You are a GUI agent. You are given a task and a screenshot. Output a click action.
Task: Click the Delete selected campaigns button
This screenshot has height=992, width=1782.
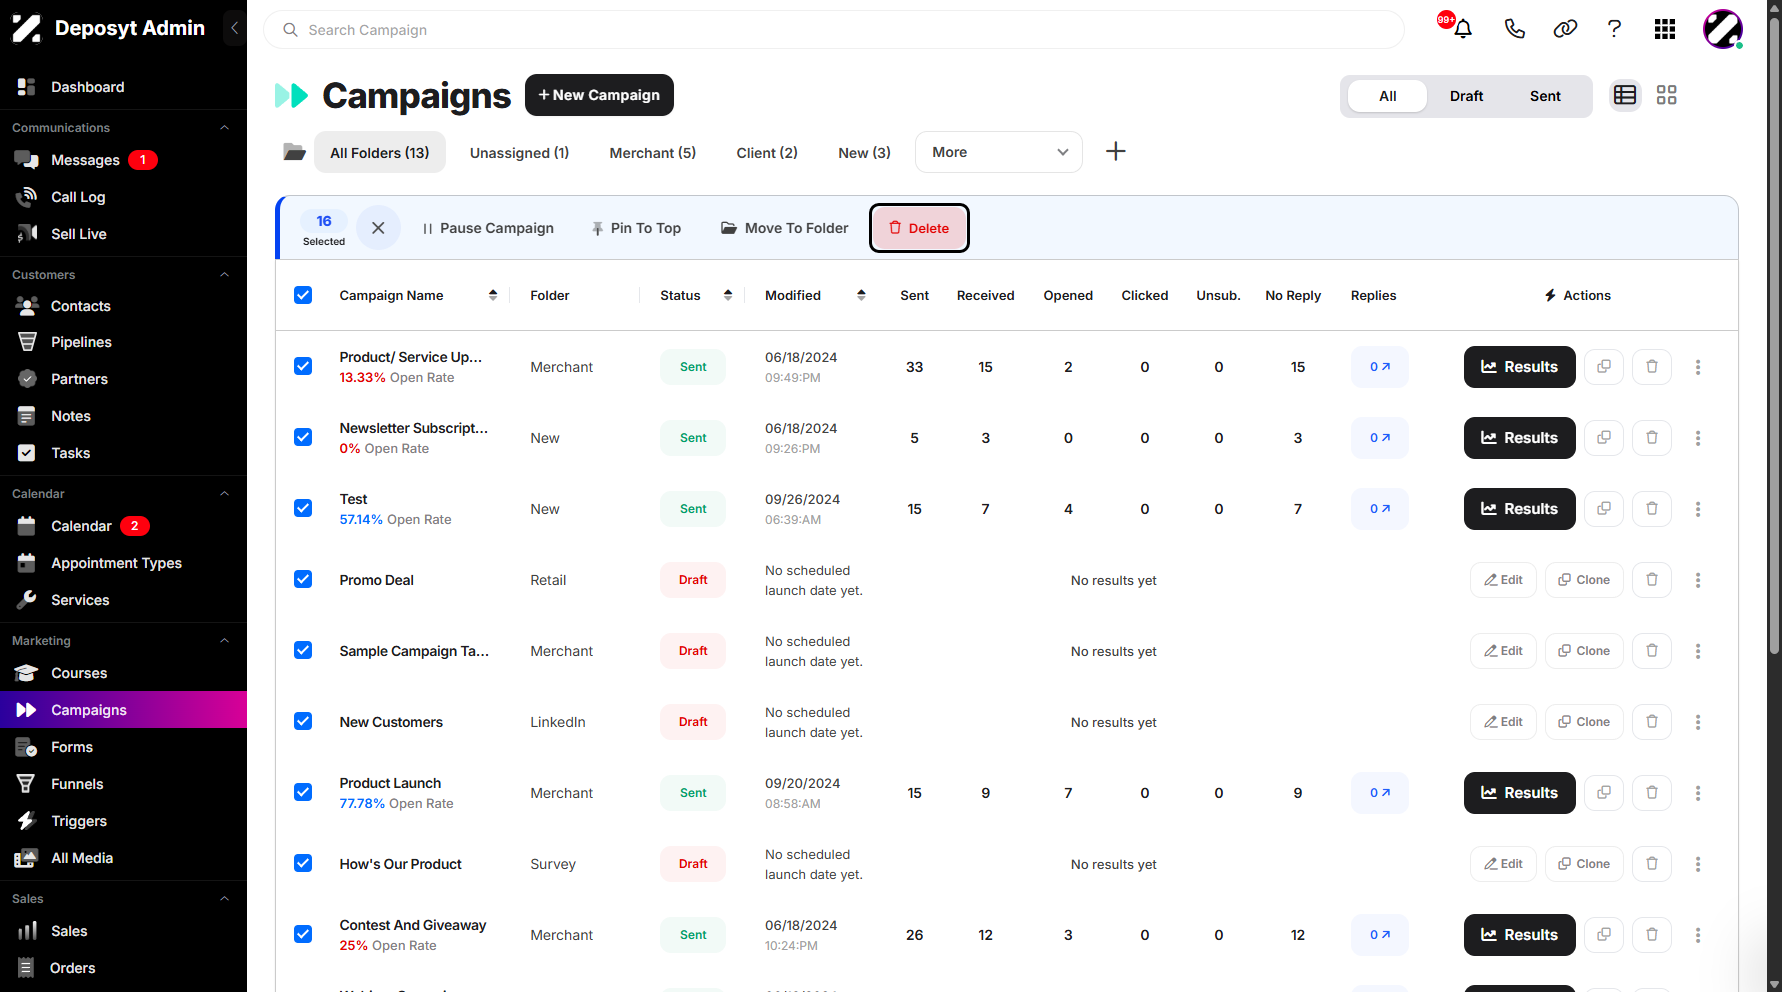pos(919,228)
